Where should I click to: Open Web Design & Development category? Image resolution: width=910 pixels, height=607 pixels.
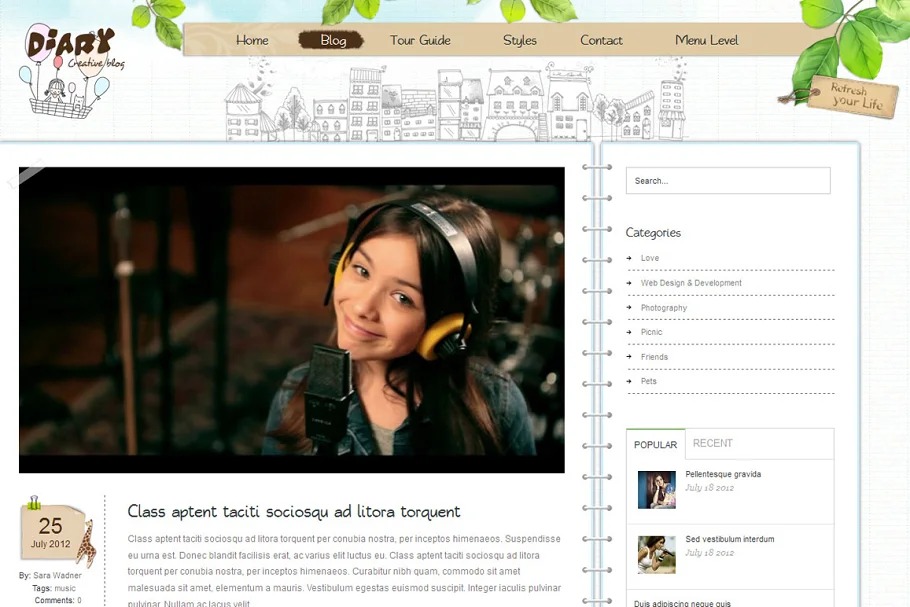click(x=691, y=283)
